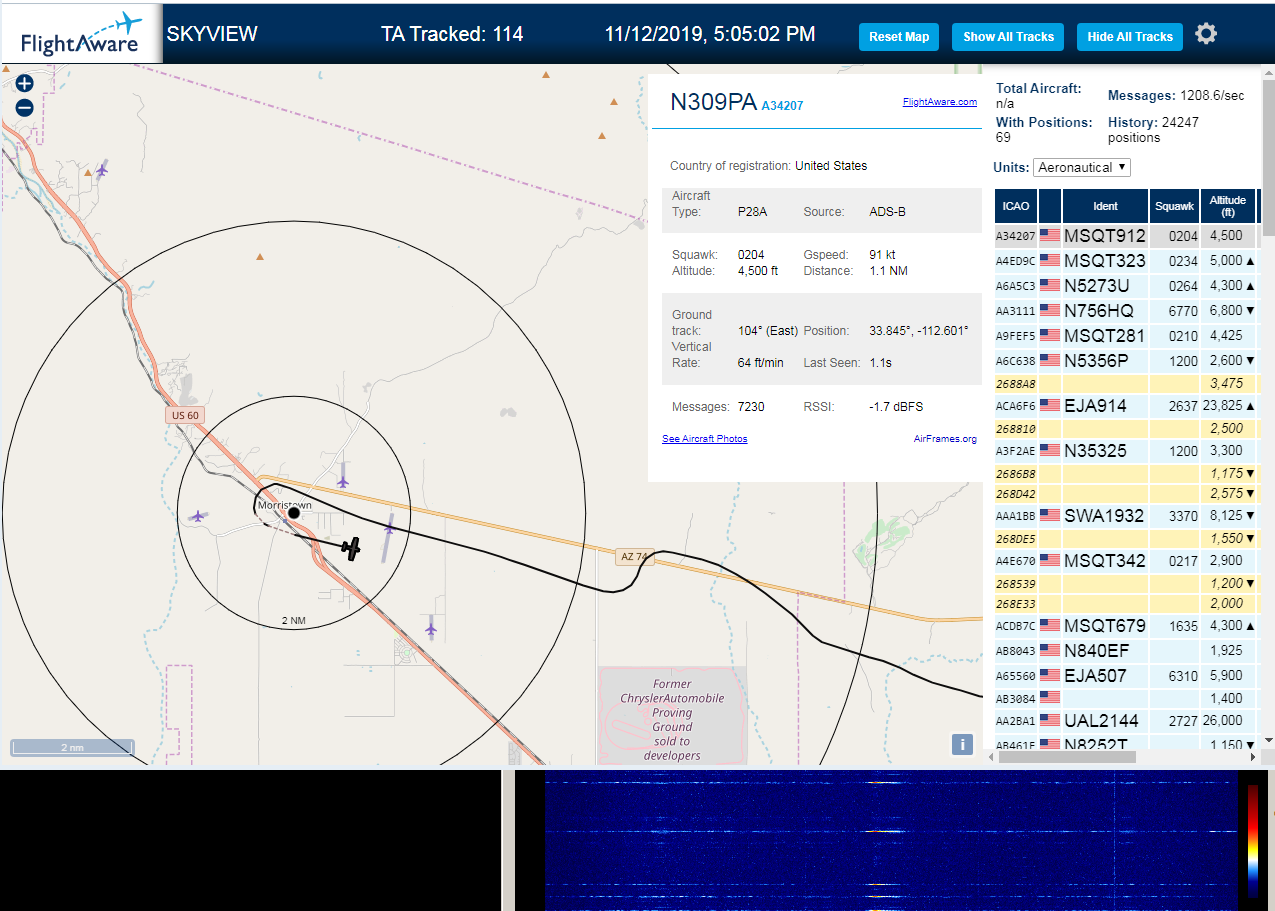Click ICAO code 268539 row
Screen dimensions: 1275x911
(x=1126, y=583)
